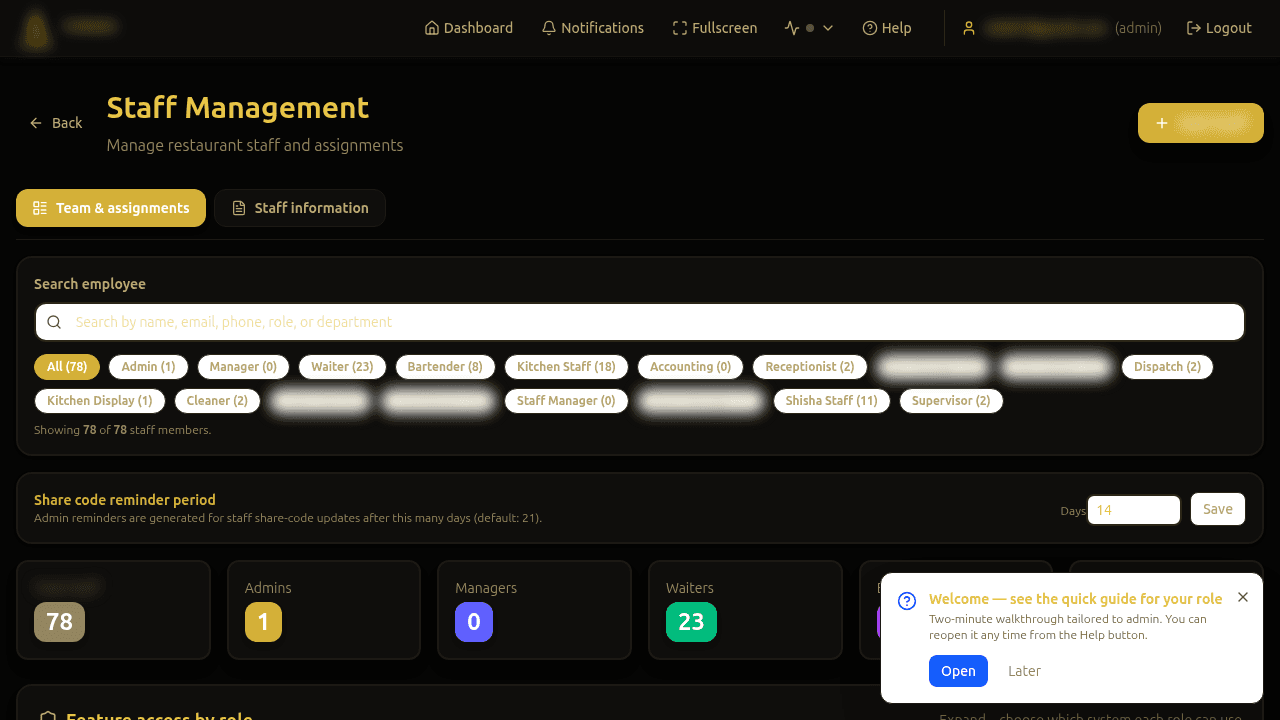Image resolution: width=1280 pixels, height=720 pixels.
Task: Click the Staff Management heading
Action: pyautogui.click(x=238, y=107)
